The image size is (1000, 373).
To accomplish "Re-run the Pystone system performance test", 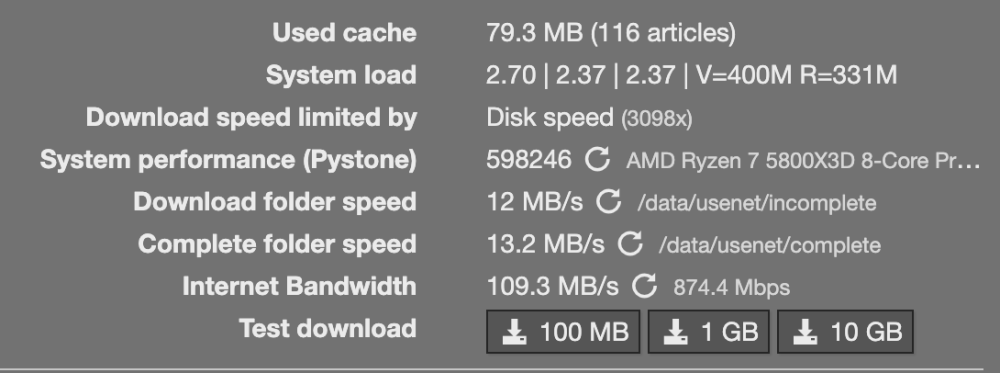I will pos(598,159).
